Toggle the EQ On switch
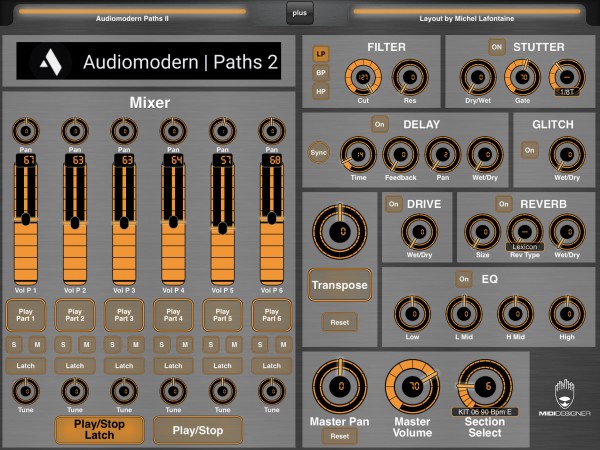 464,279
